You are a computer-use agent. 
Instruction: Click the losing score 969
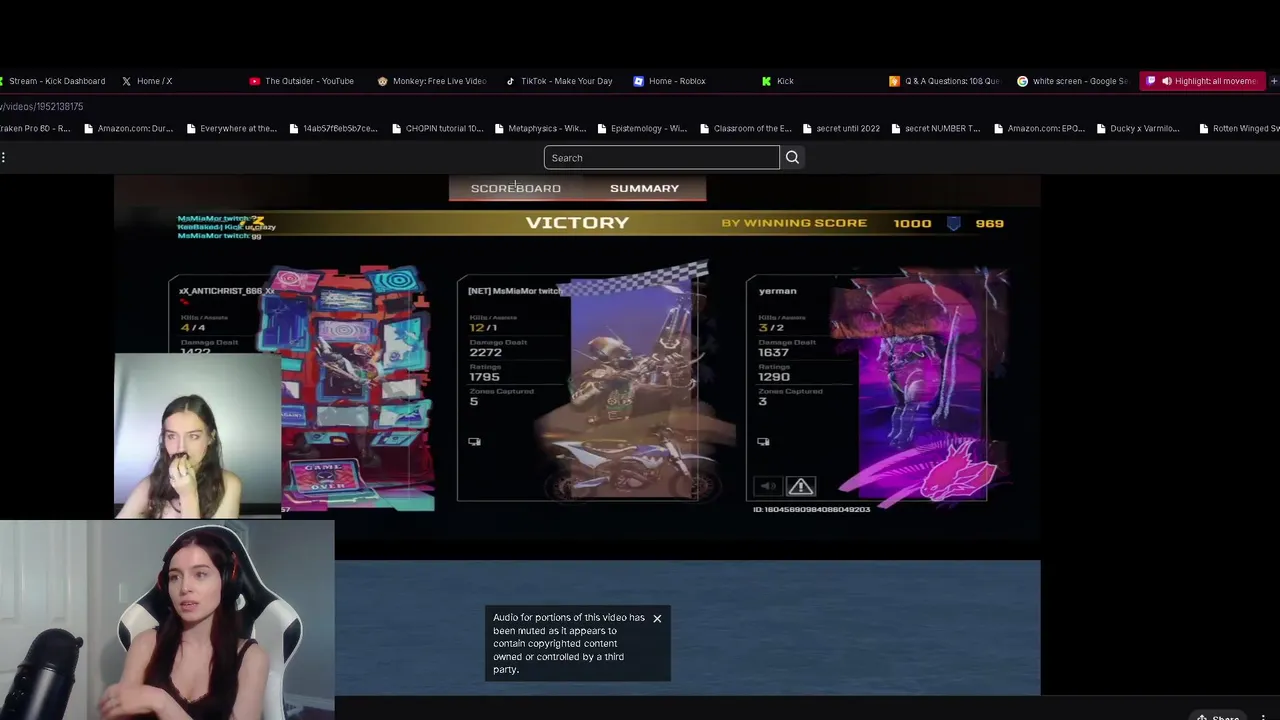pyautogui.click(x=989, y=223)
